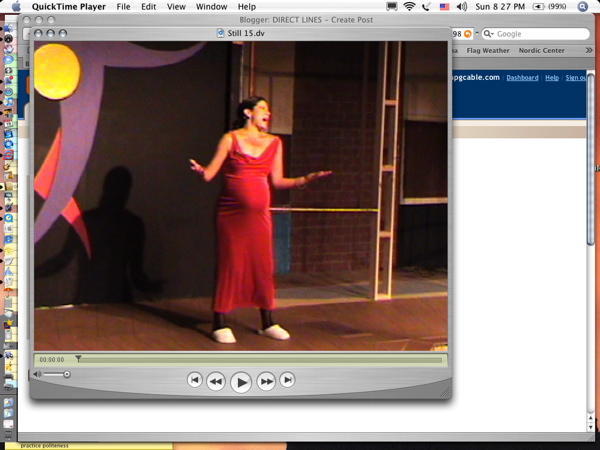Screen dimensions: 600x450
Task: Click the fast-forward button
Action: [x=266, y=381]
